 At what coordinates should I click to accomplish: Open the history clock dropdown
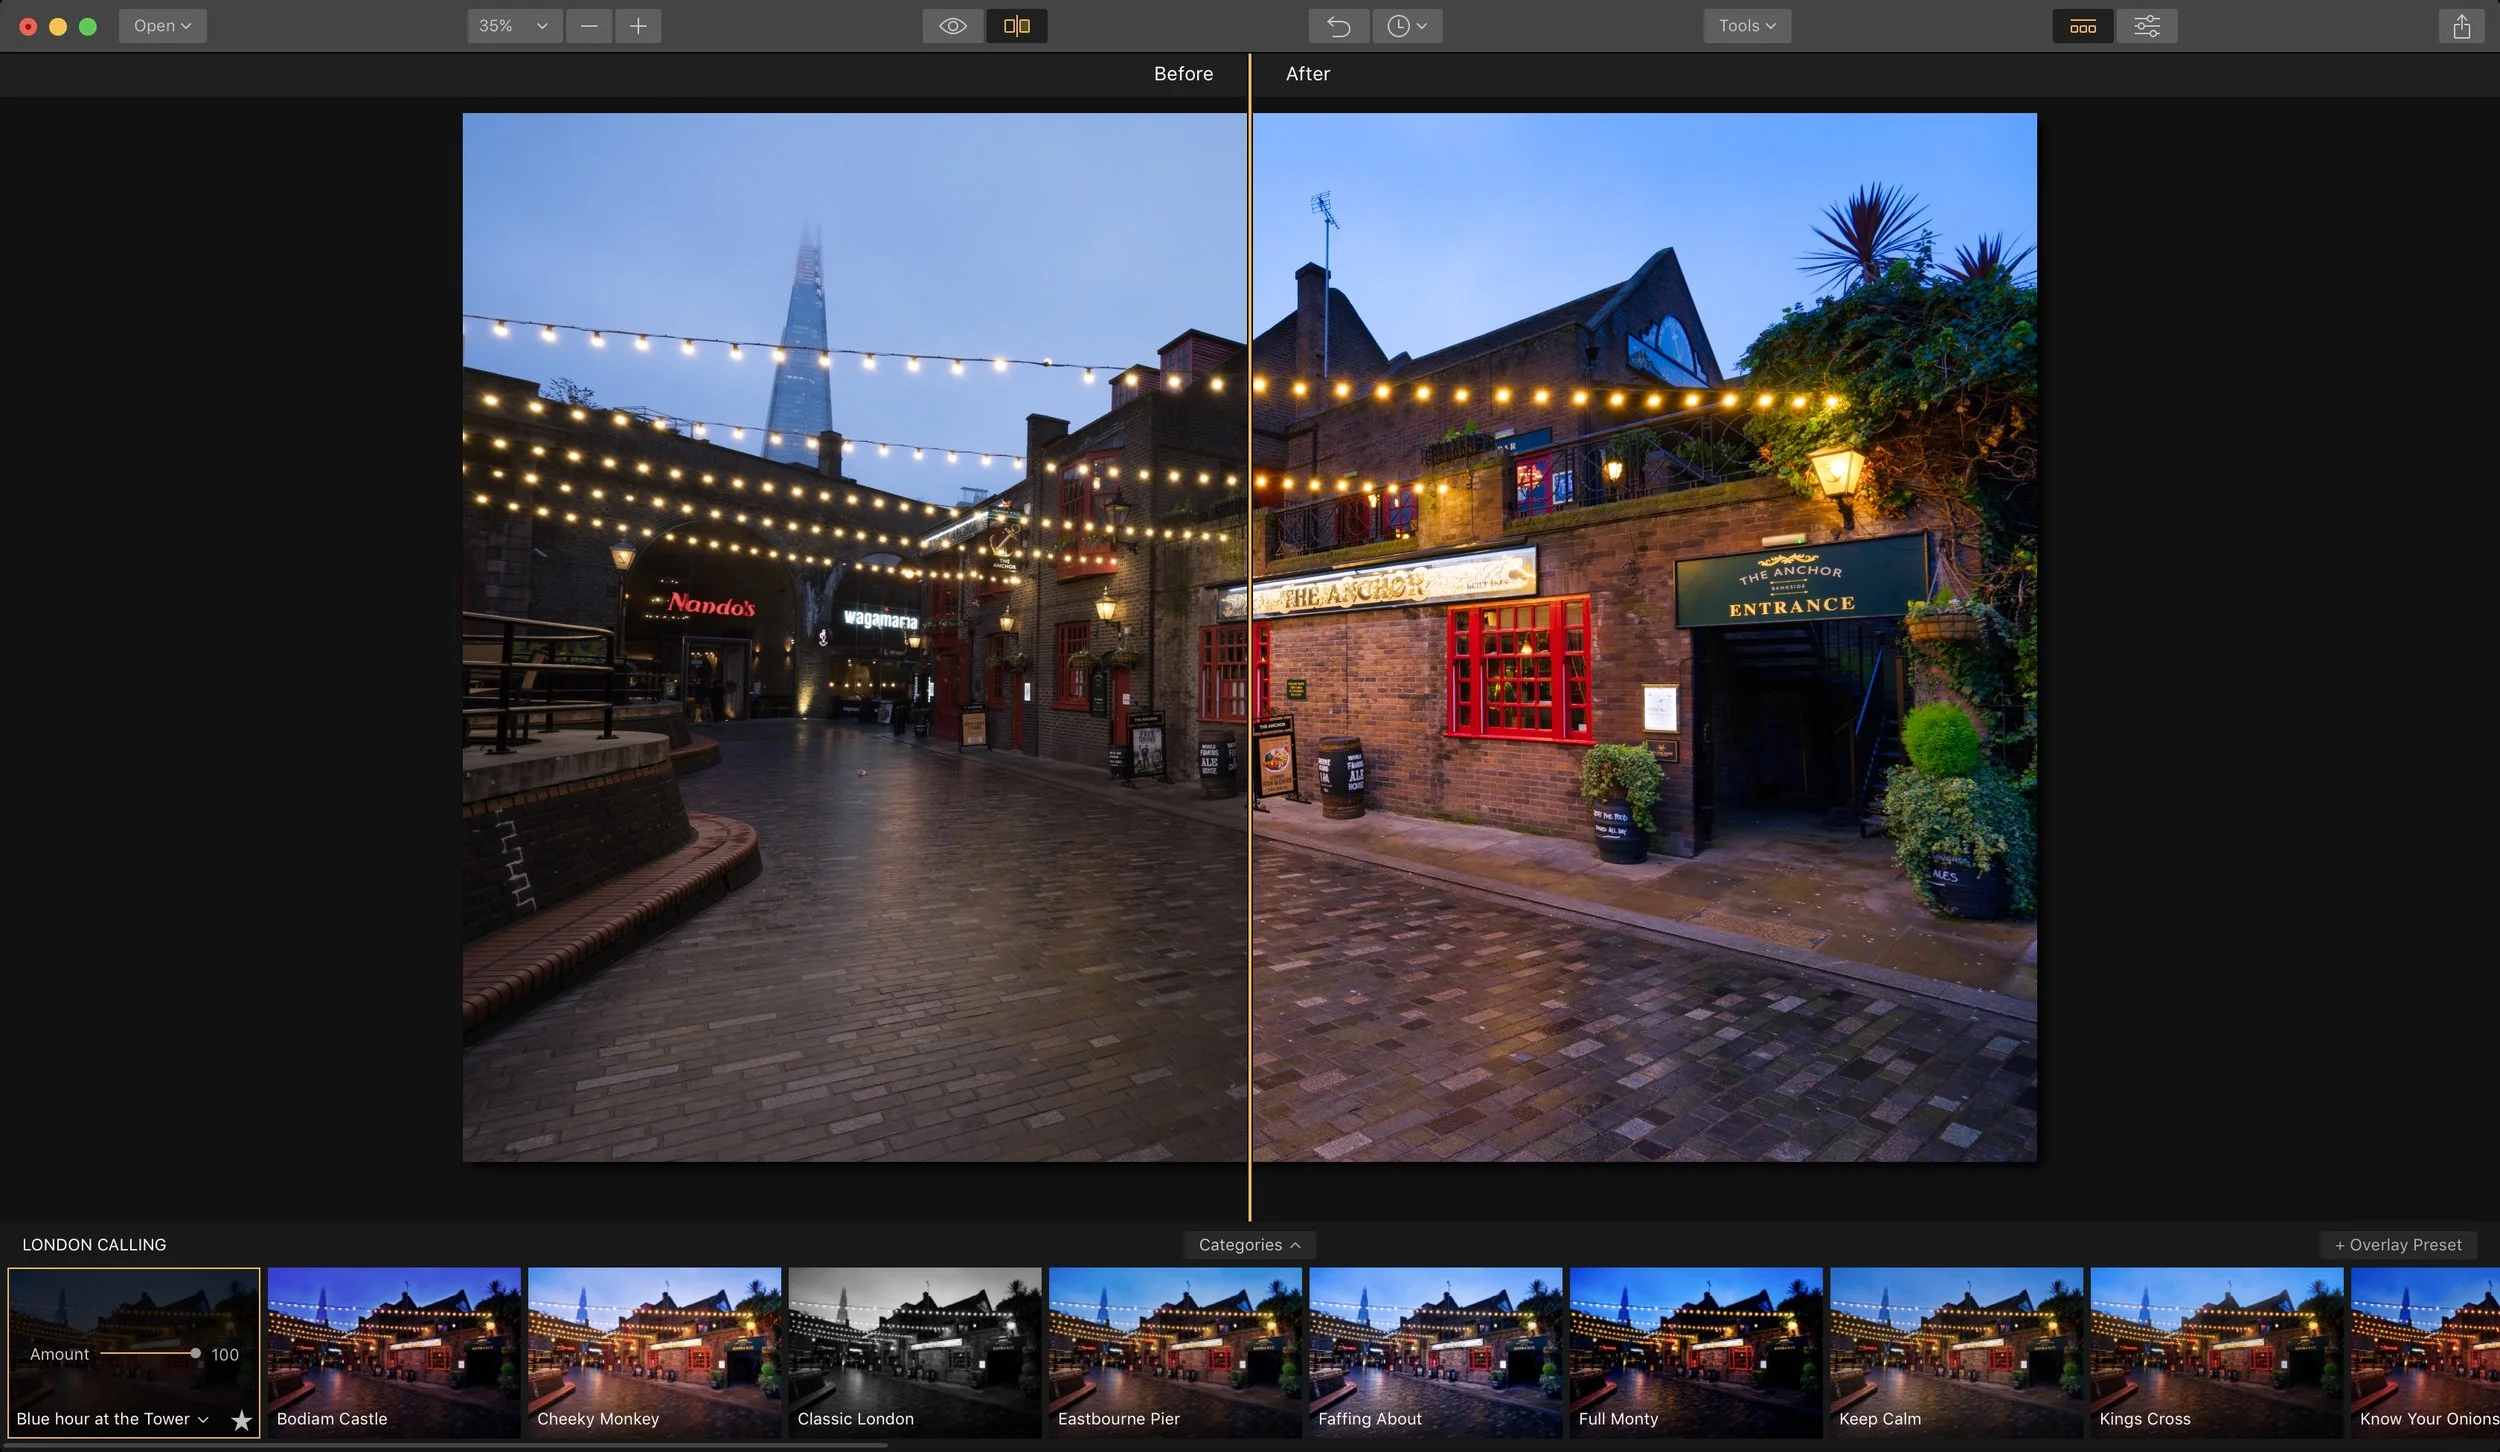[1407, 26]
